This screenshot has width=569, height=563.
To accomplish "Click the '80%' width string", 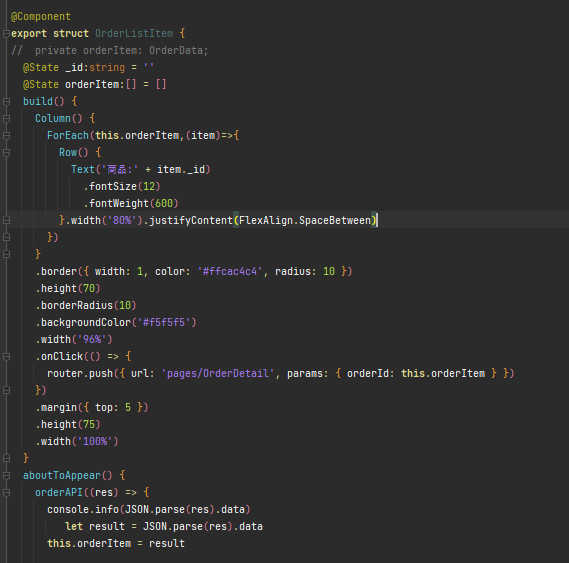I will tap(122, 220).
